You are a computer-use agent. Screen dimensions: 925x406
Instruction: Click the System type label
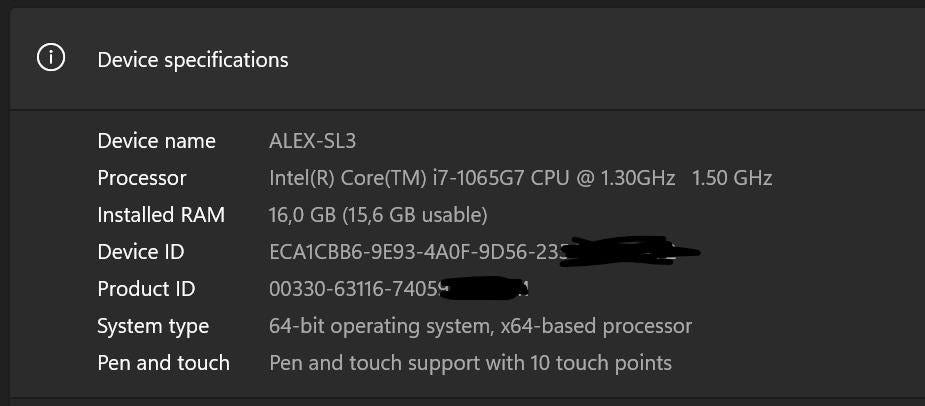pos(153,326)
